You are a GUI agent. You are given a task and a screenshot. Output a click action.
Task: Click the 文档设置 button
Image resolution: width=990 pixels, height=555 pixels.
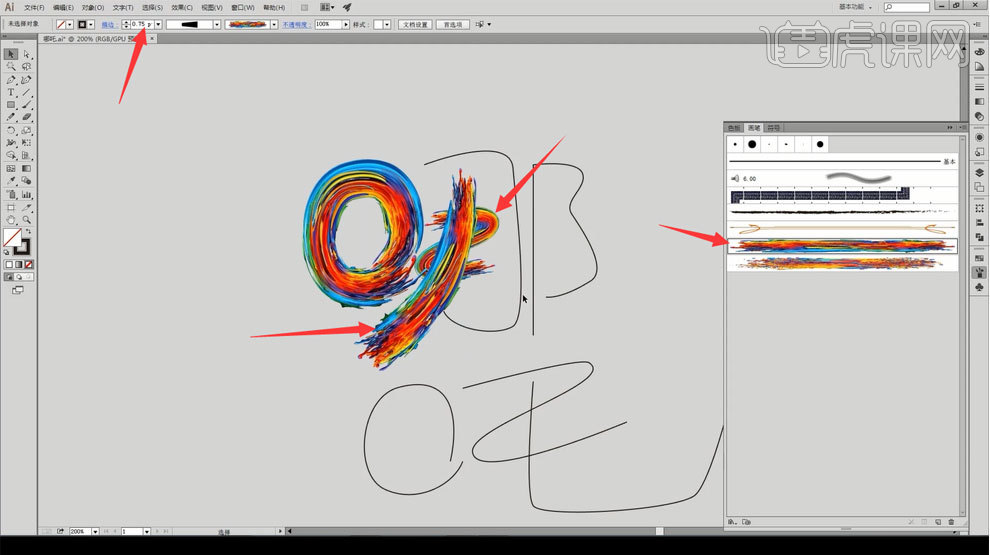pos(415,25)
